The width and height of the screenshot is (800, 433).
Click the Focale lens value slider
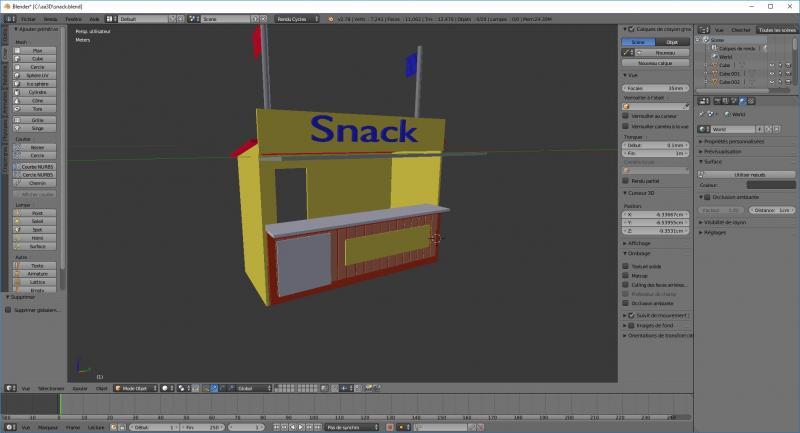[x=655, y=87]
